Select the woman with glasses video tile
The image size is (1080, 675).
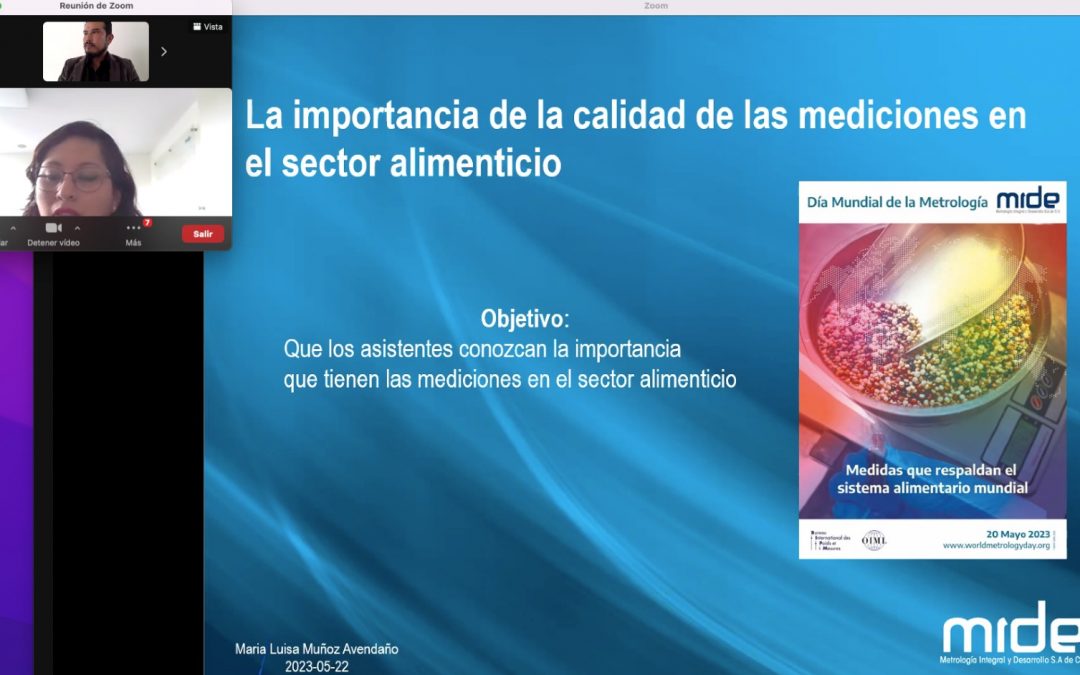(x=116, y=152)
